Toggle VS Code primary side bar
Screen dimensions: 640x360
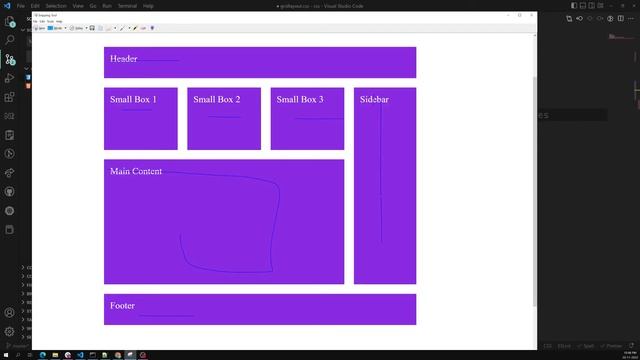(x=574, y=6)
